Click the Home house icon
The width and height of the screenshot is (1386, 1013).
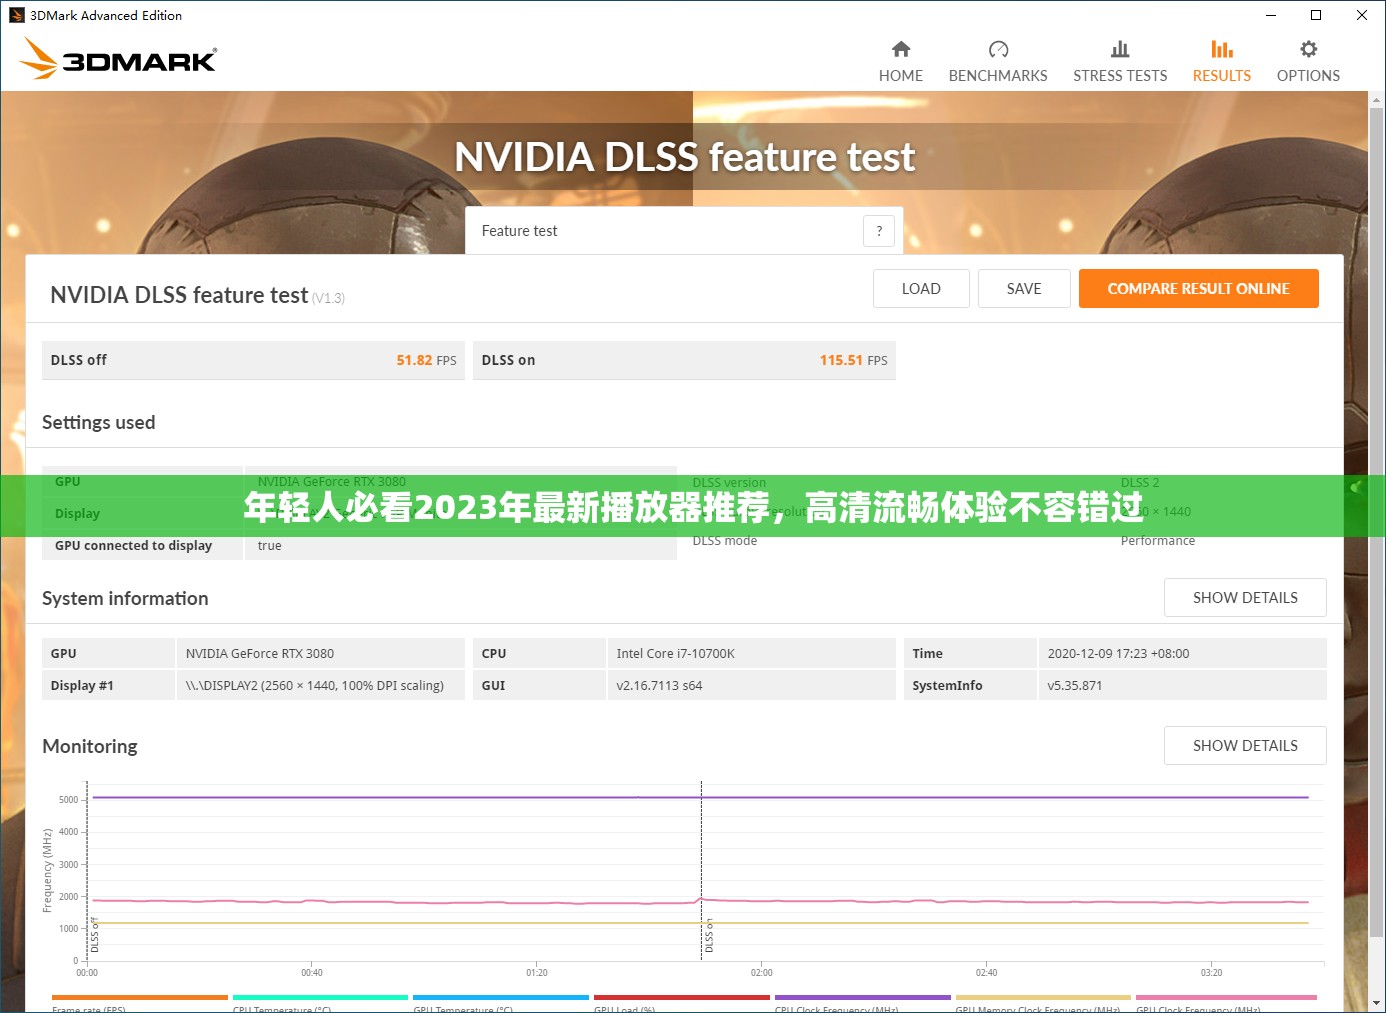(x=901, y=49)
